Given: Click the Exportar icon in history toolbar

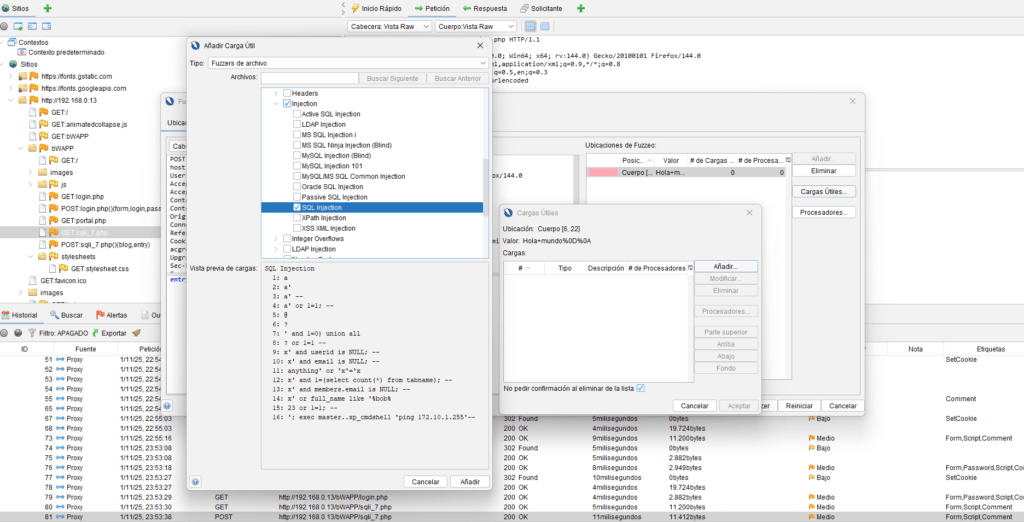Looking at the screenshot, I should pyautogui.click(x=95, y=332).
